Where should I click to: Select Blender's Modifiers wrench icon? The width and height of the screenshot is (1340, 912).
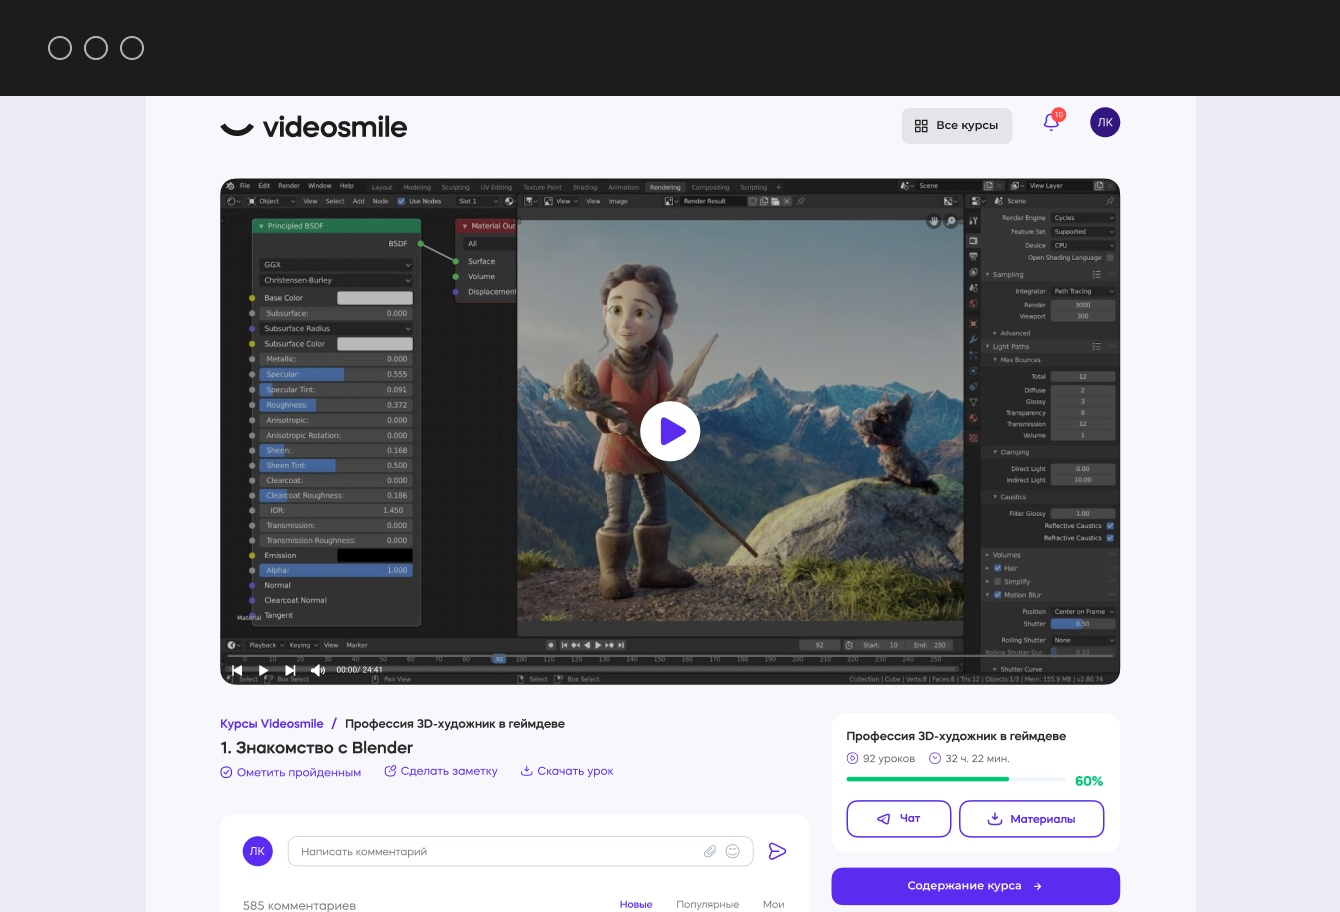click(973, 340)
